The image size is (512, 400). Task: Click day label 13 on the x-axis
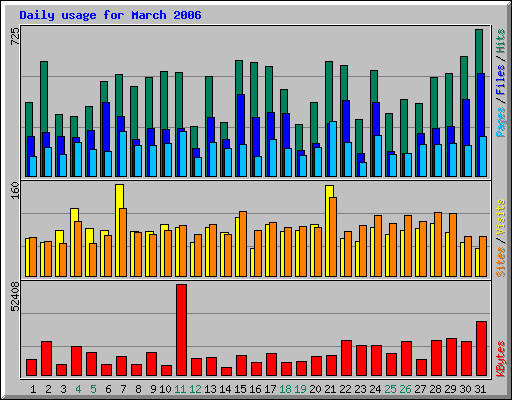click(210, 389)
